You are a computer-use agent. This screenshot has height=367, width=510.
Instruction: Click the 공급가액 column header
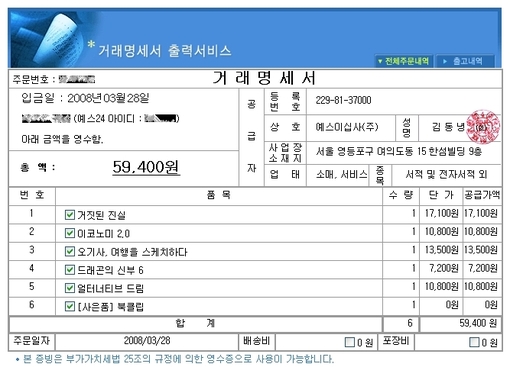click(x=482, y=195)
